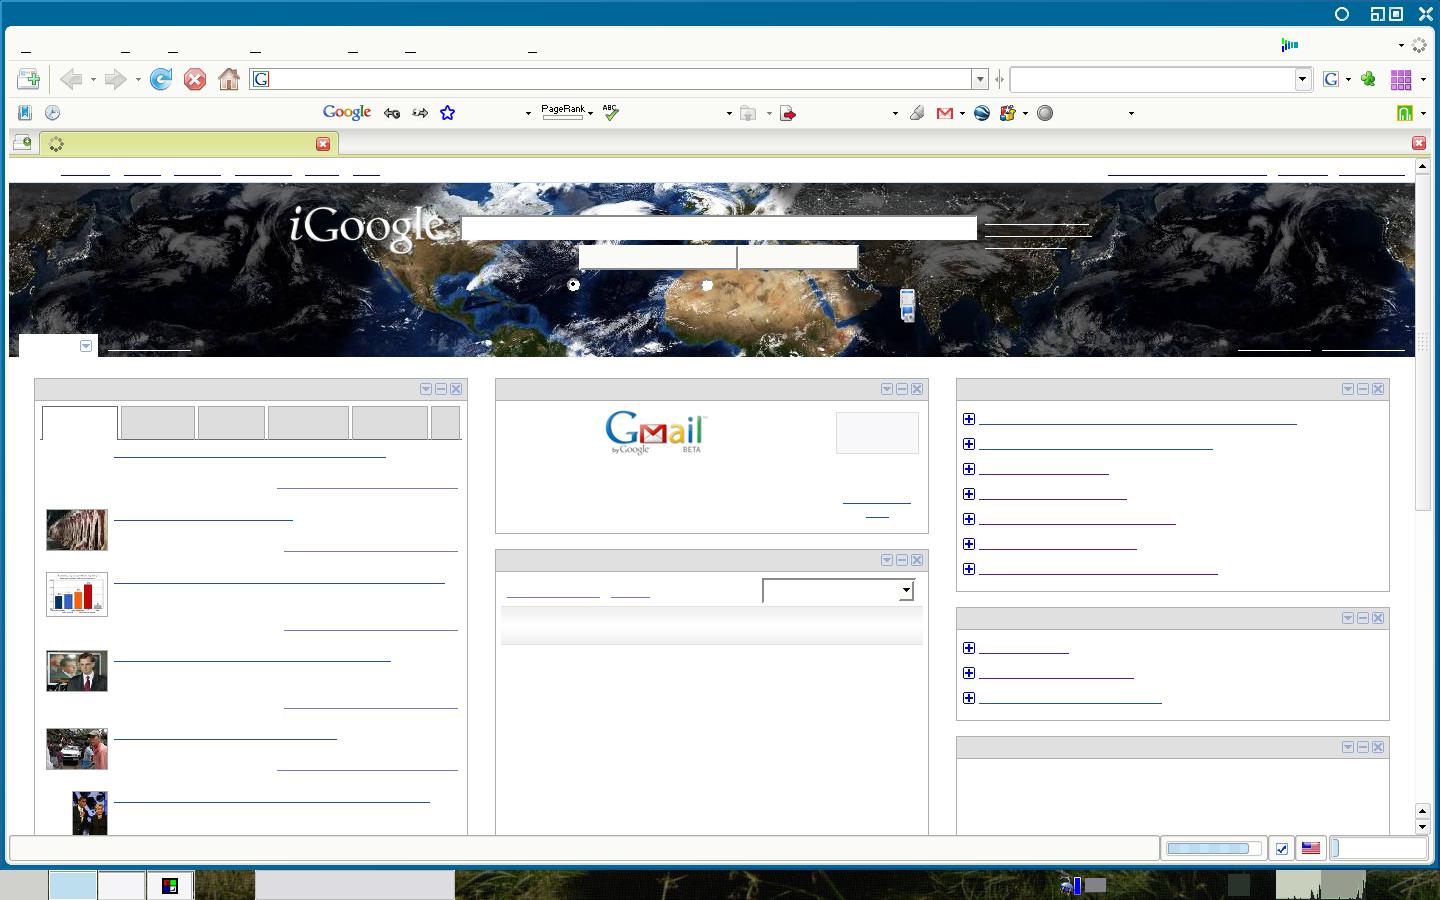Select fourth tab in the news gadget
Screen dimensions: 1440x900
(308, 423)
